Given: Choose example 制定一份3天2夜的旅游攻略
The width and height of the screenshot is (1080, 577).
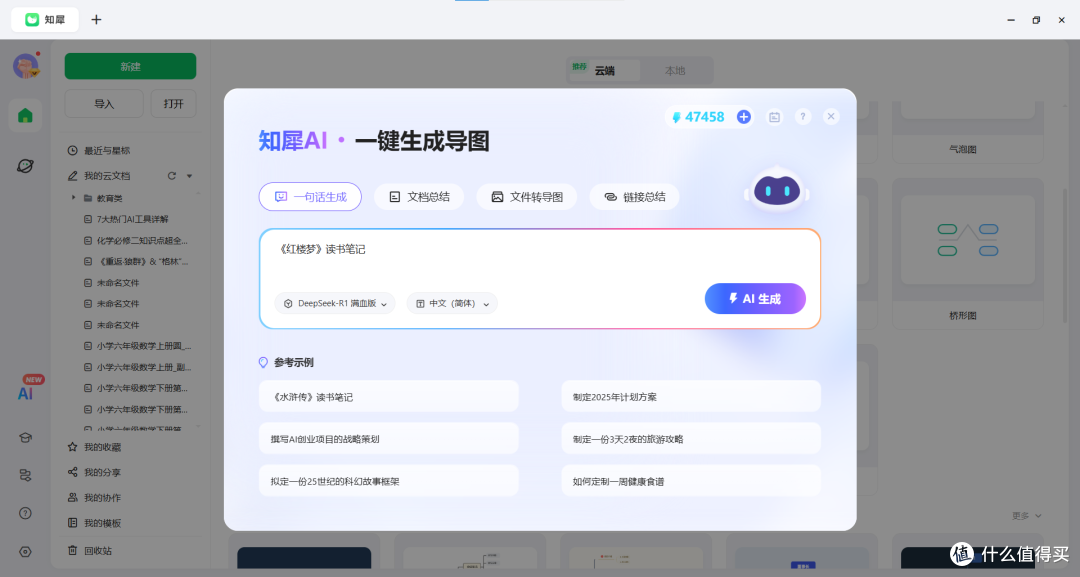Looking at the screenshot, I should point(691,439).
